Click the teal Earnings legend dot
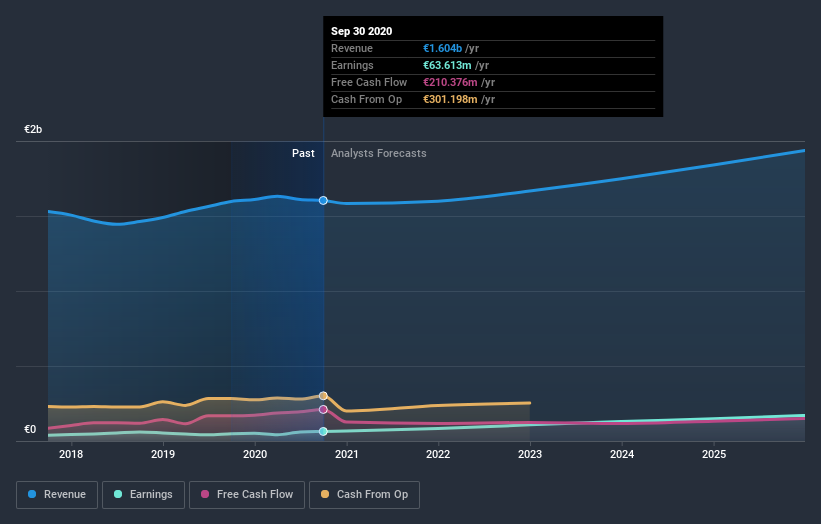The image size is (821, 524). coord(118,494)
